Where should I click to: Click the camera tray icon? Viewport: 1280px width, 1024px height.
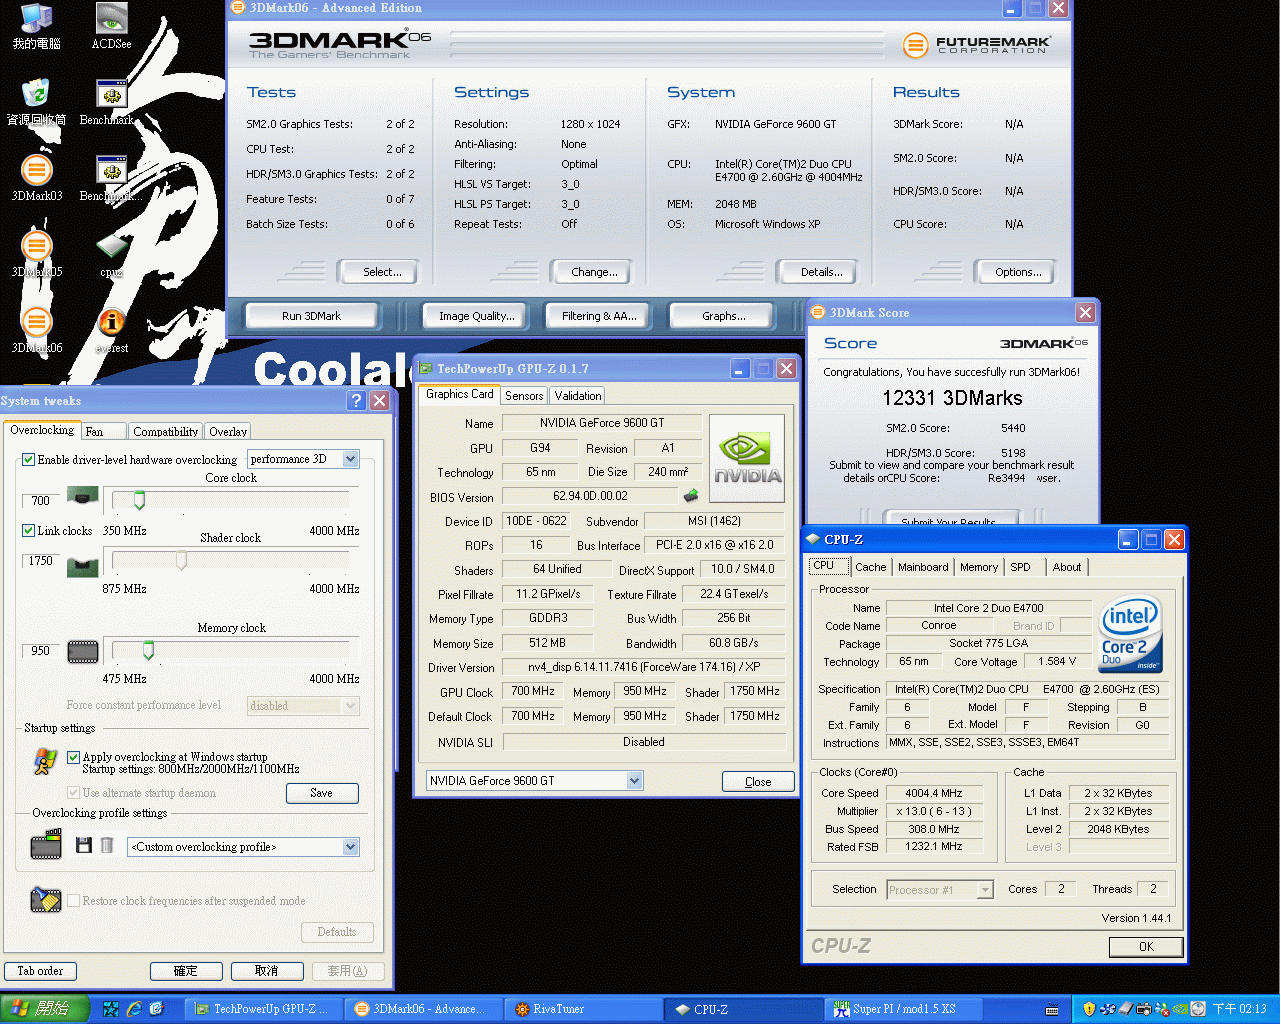(1144, 1009)
